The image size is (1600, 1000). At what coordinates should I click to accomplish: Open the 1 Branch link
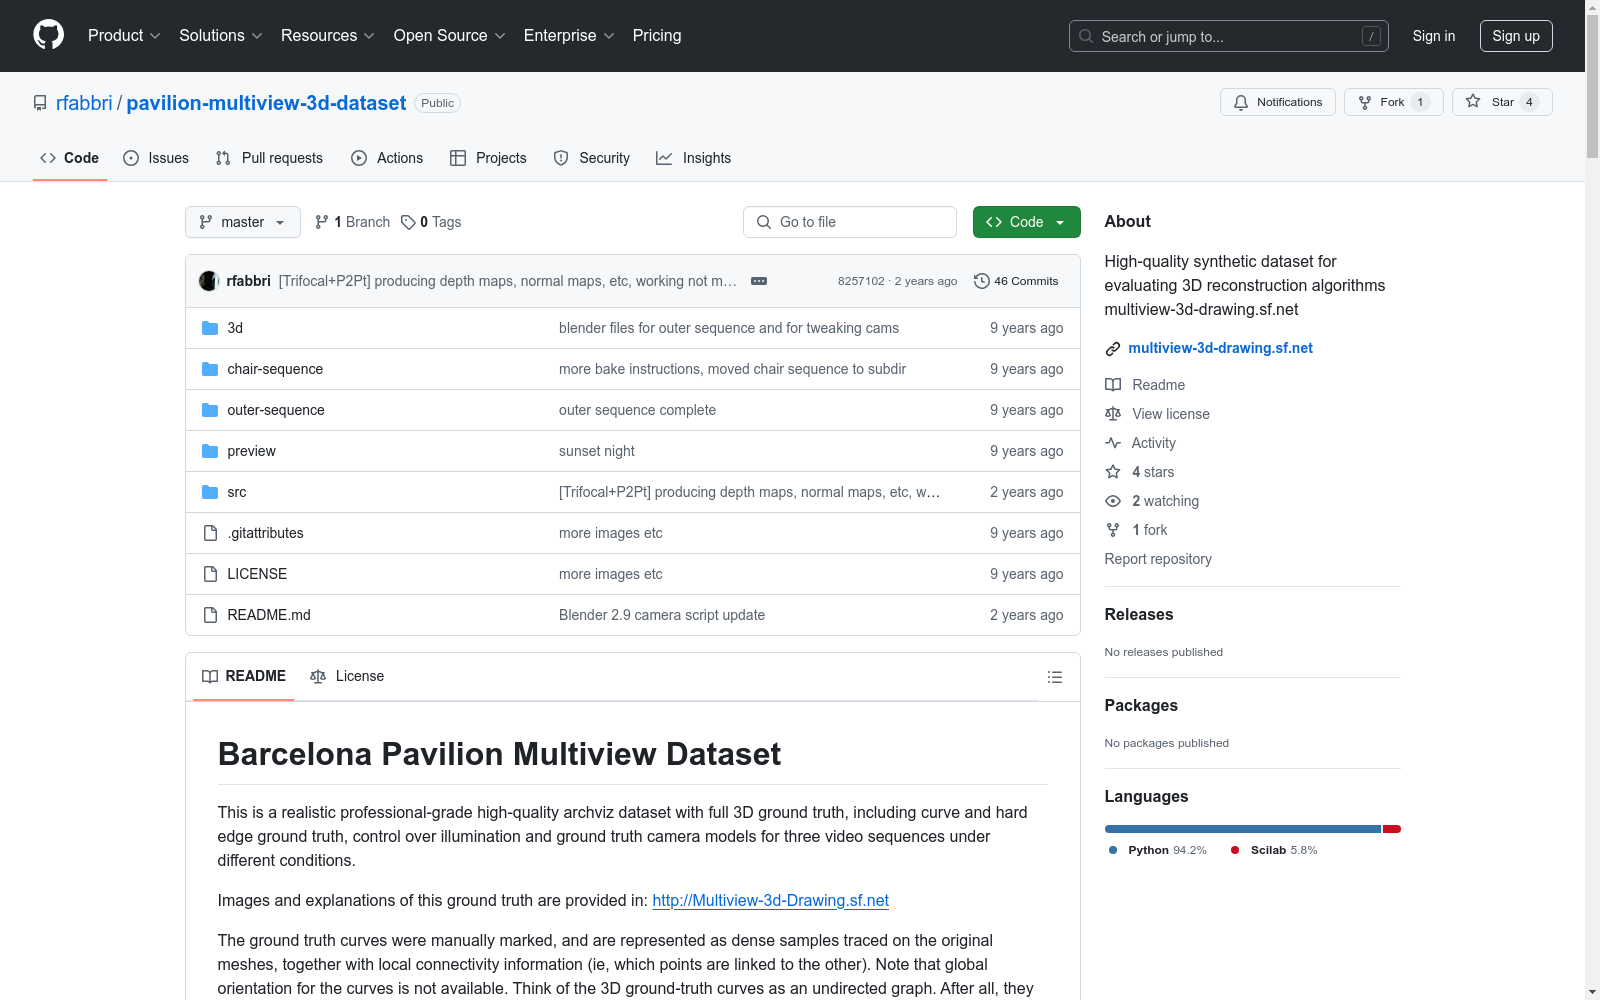tap(352, 222)
